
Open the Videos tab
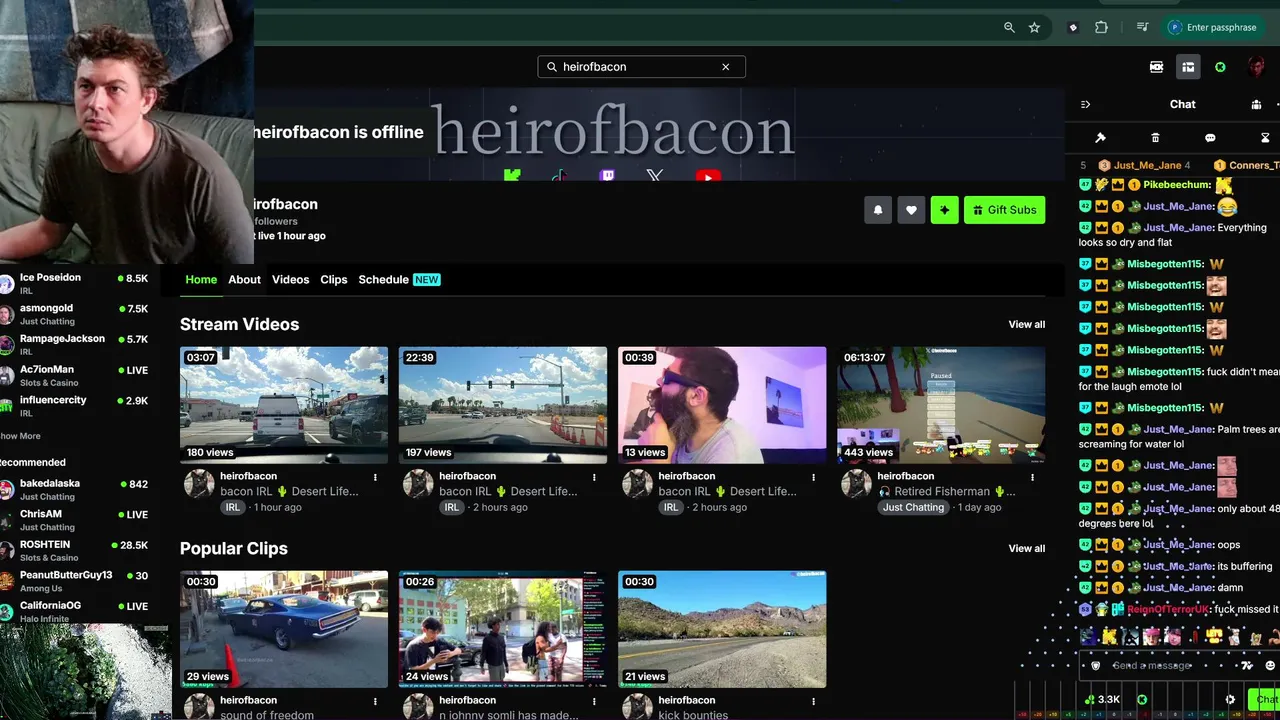290,280
